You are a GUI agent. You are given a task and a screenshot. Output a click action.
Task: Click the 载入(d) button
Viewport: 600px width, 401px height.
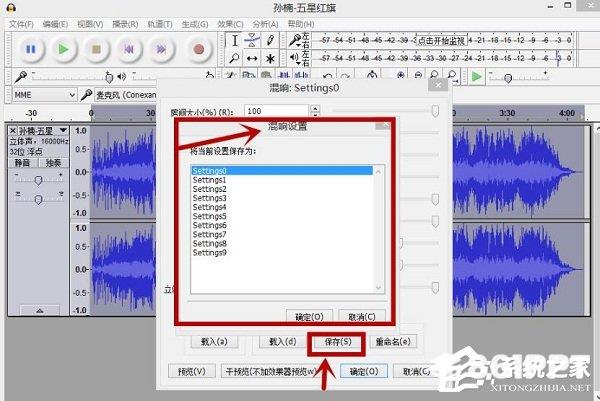point(283,342)
